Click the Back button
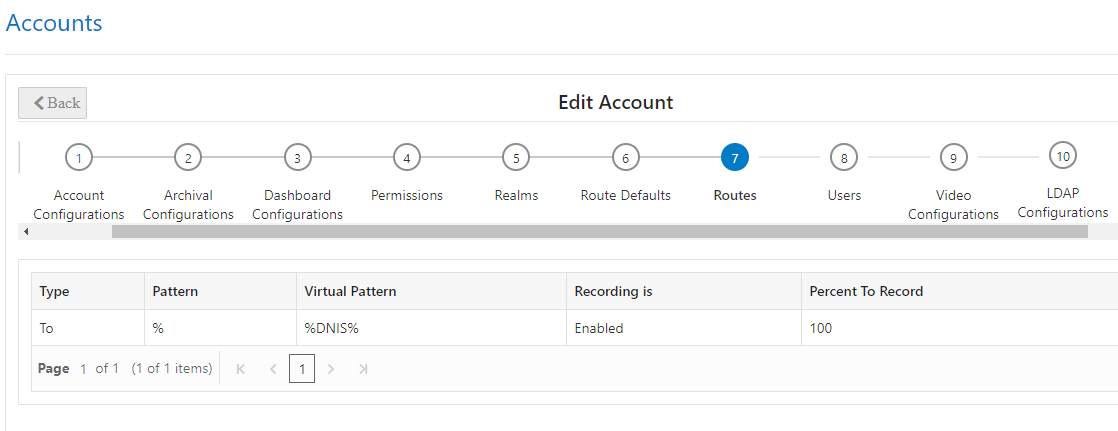Viewport: 1118px width, 431px height. pos(53,103)
